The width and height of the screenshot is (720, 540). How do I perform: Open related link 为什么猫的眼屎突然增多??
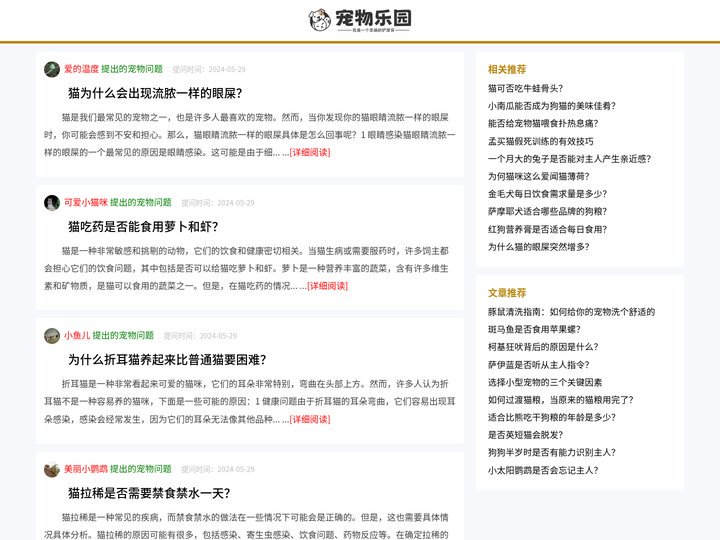pyautogui.click(x=539, y=247)
